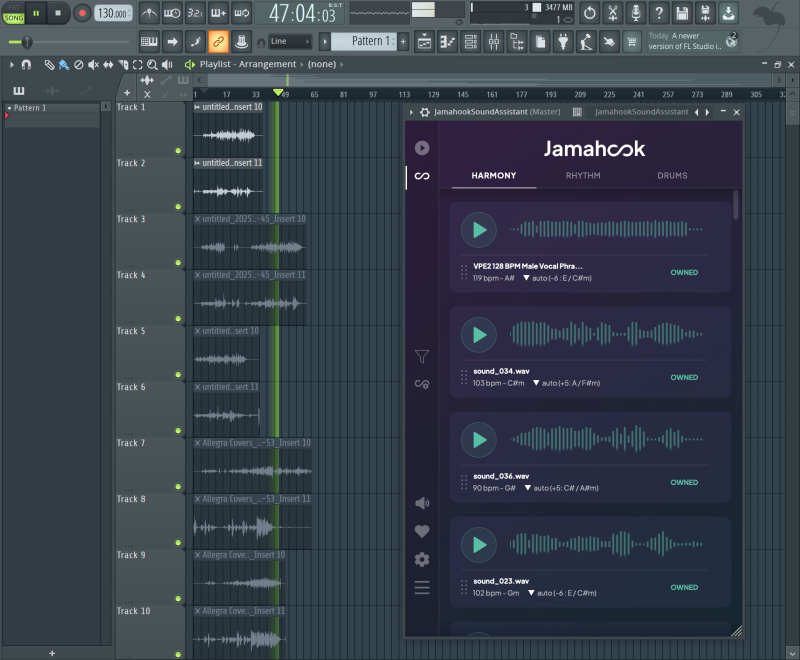Viewport: 800px width, 660px height.
Task: Open the Pattern 1 selector
Action: (363, 41)
